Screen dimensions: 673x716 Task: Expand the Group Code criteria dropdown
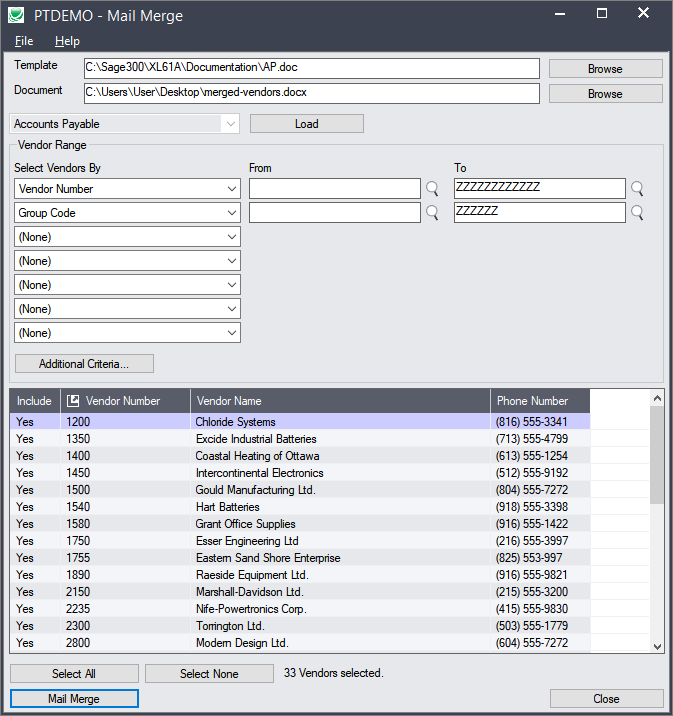point(232,213)
